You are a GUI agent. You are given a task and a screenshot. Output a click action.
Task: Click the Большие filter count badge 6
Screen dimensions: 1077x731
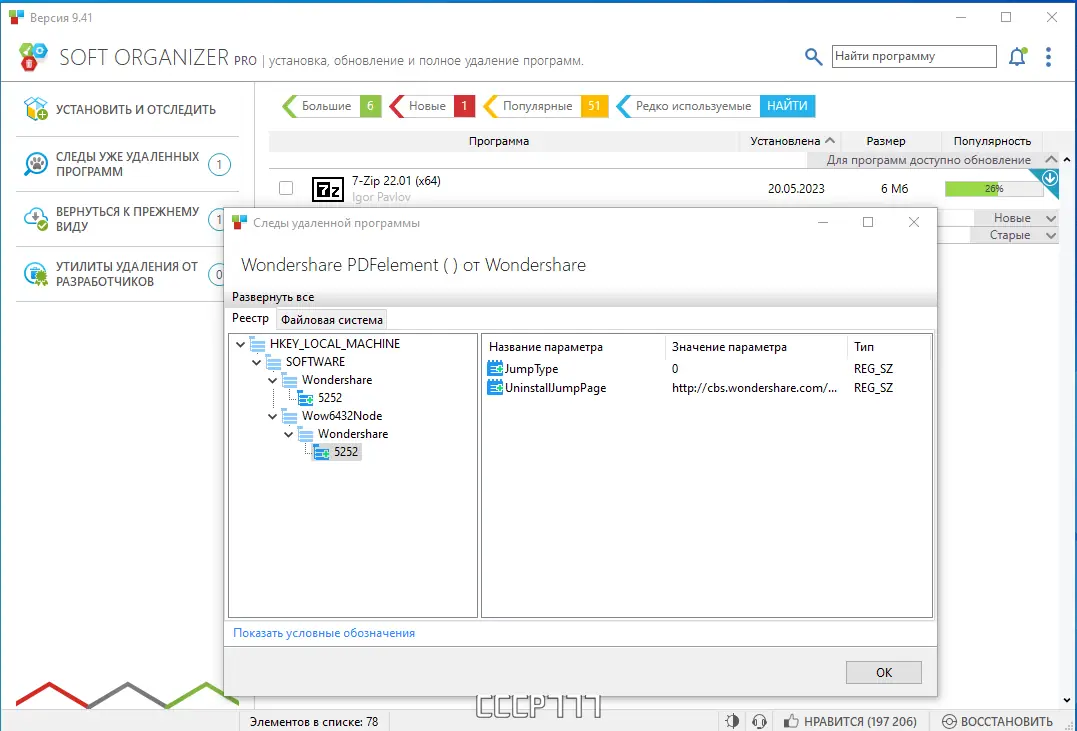(x=370, y=106)
